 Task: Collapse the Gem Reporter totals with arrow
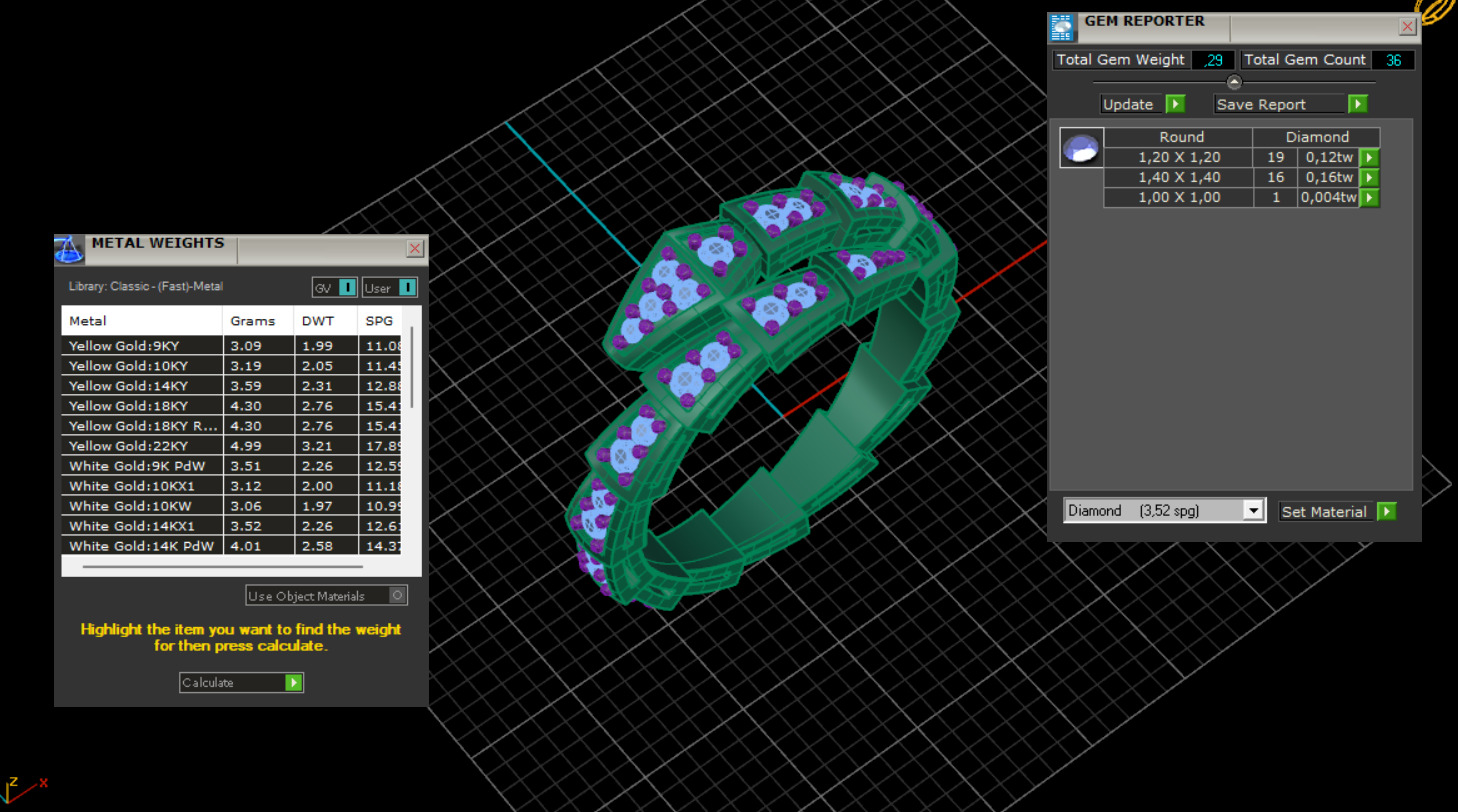click(x=1234, y=83)
